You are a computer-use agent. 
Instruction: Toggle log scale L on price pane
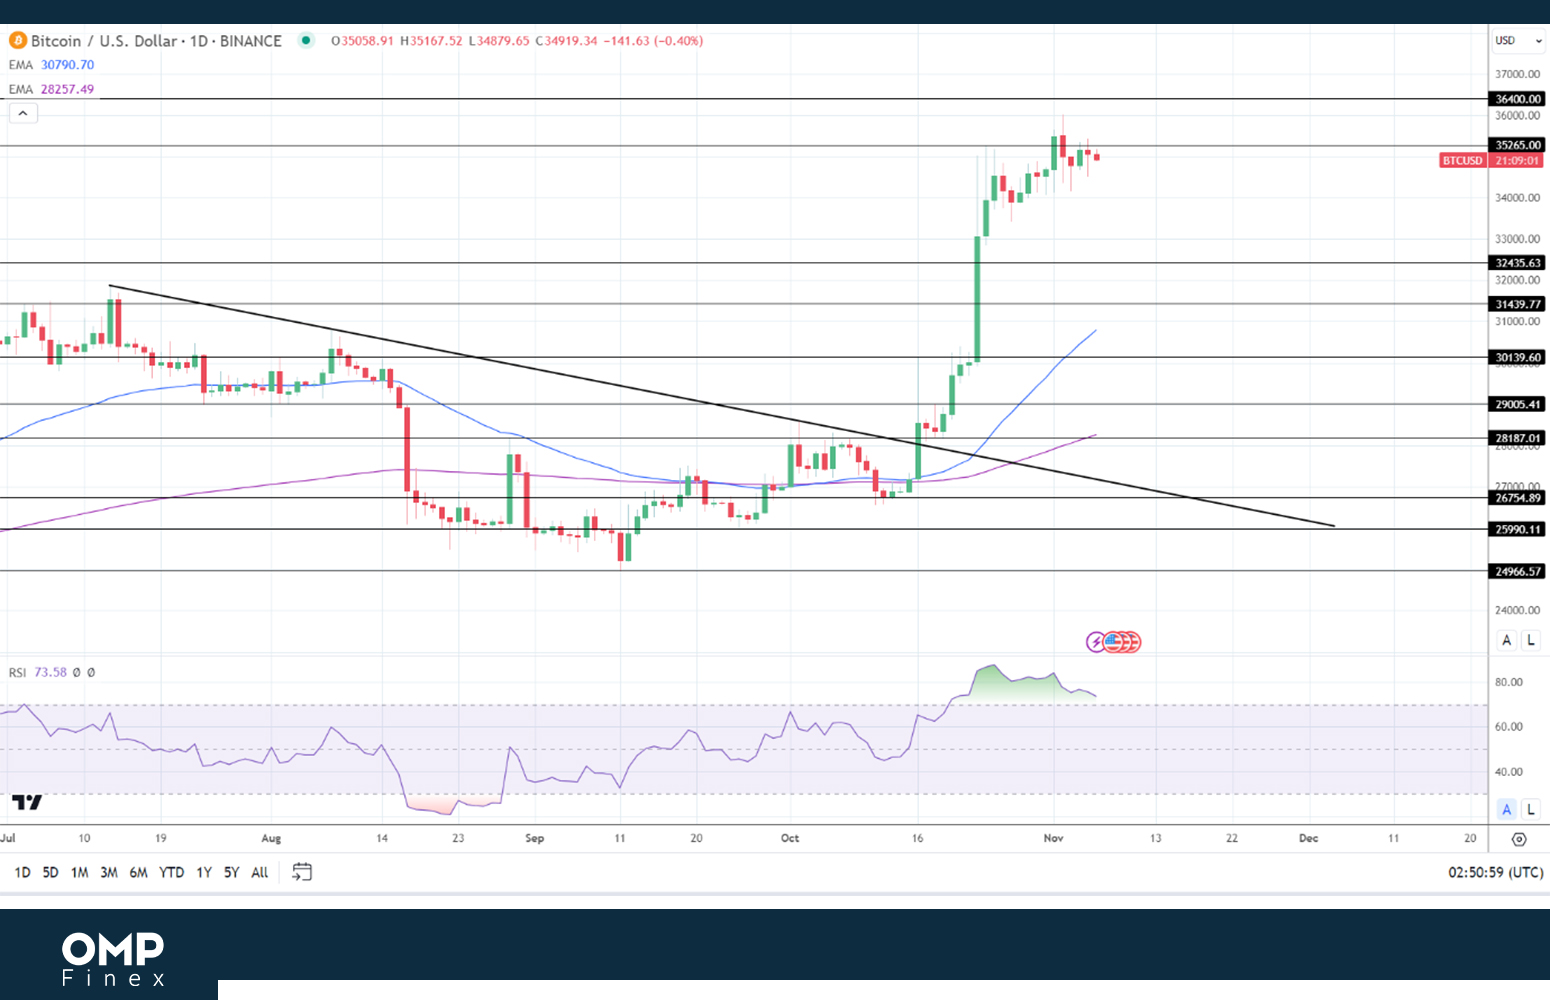pos(1531,640)
